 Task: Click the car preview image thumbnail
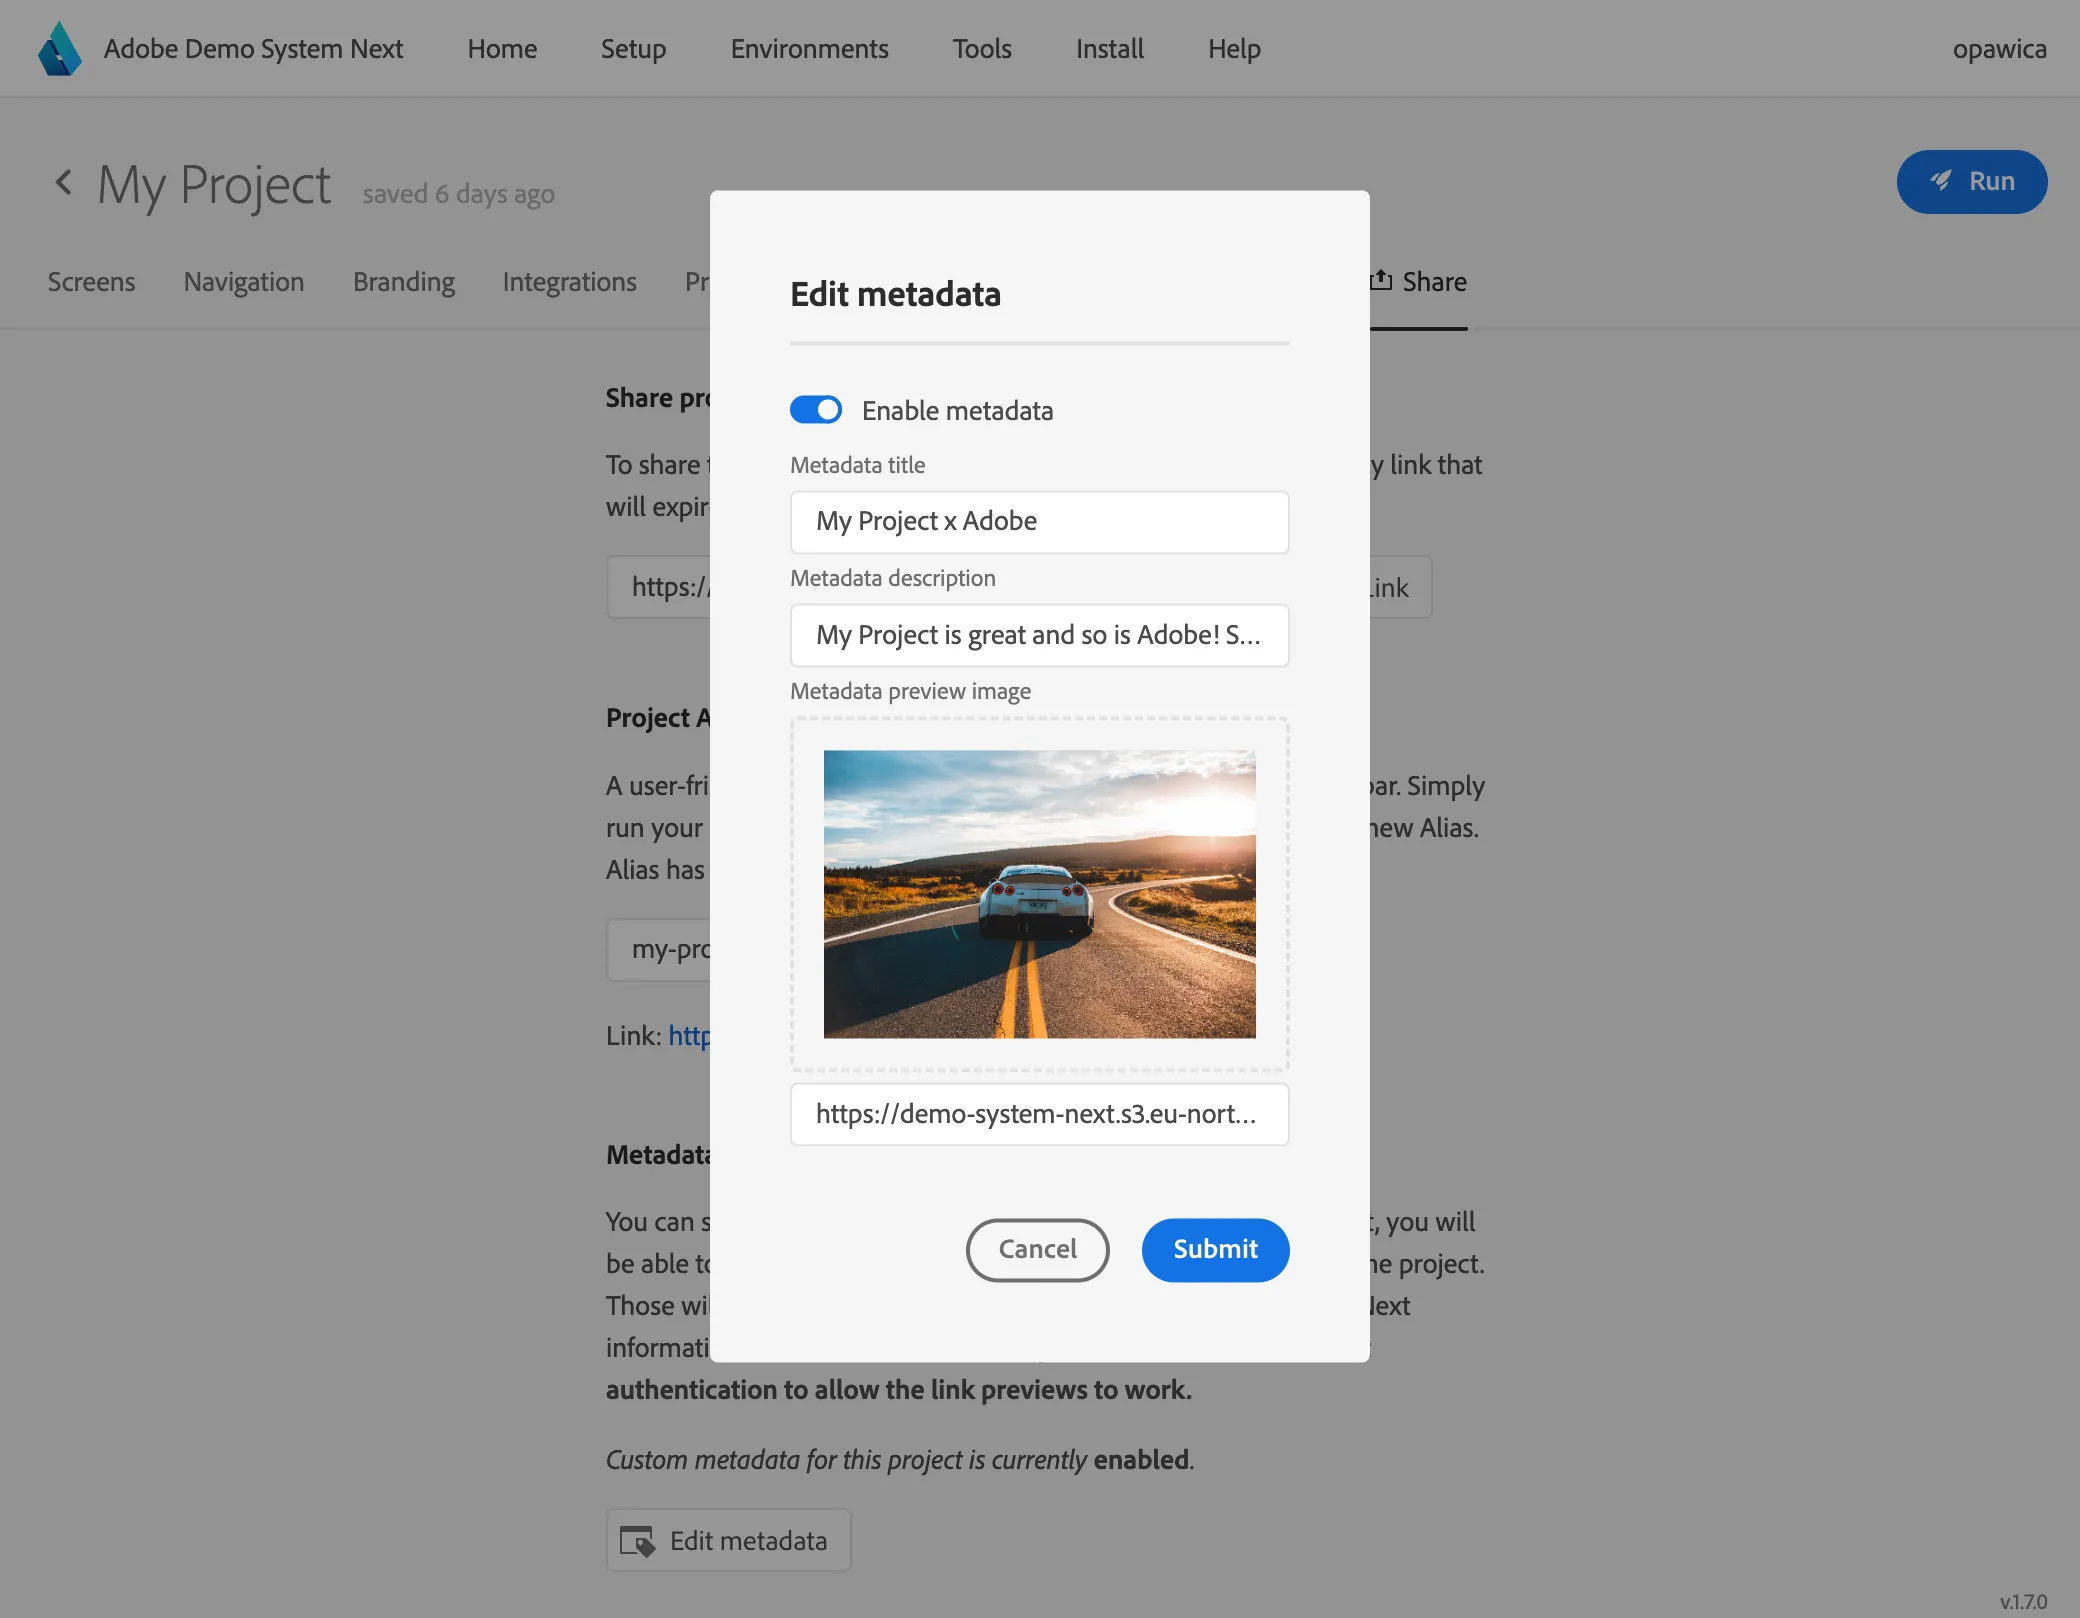click(x=1039, y=894)
